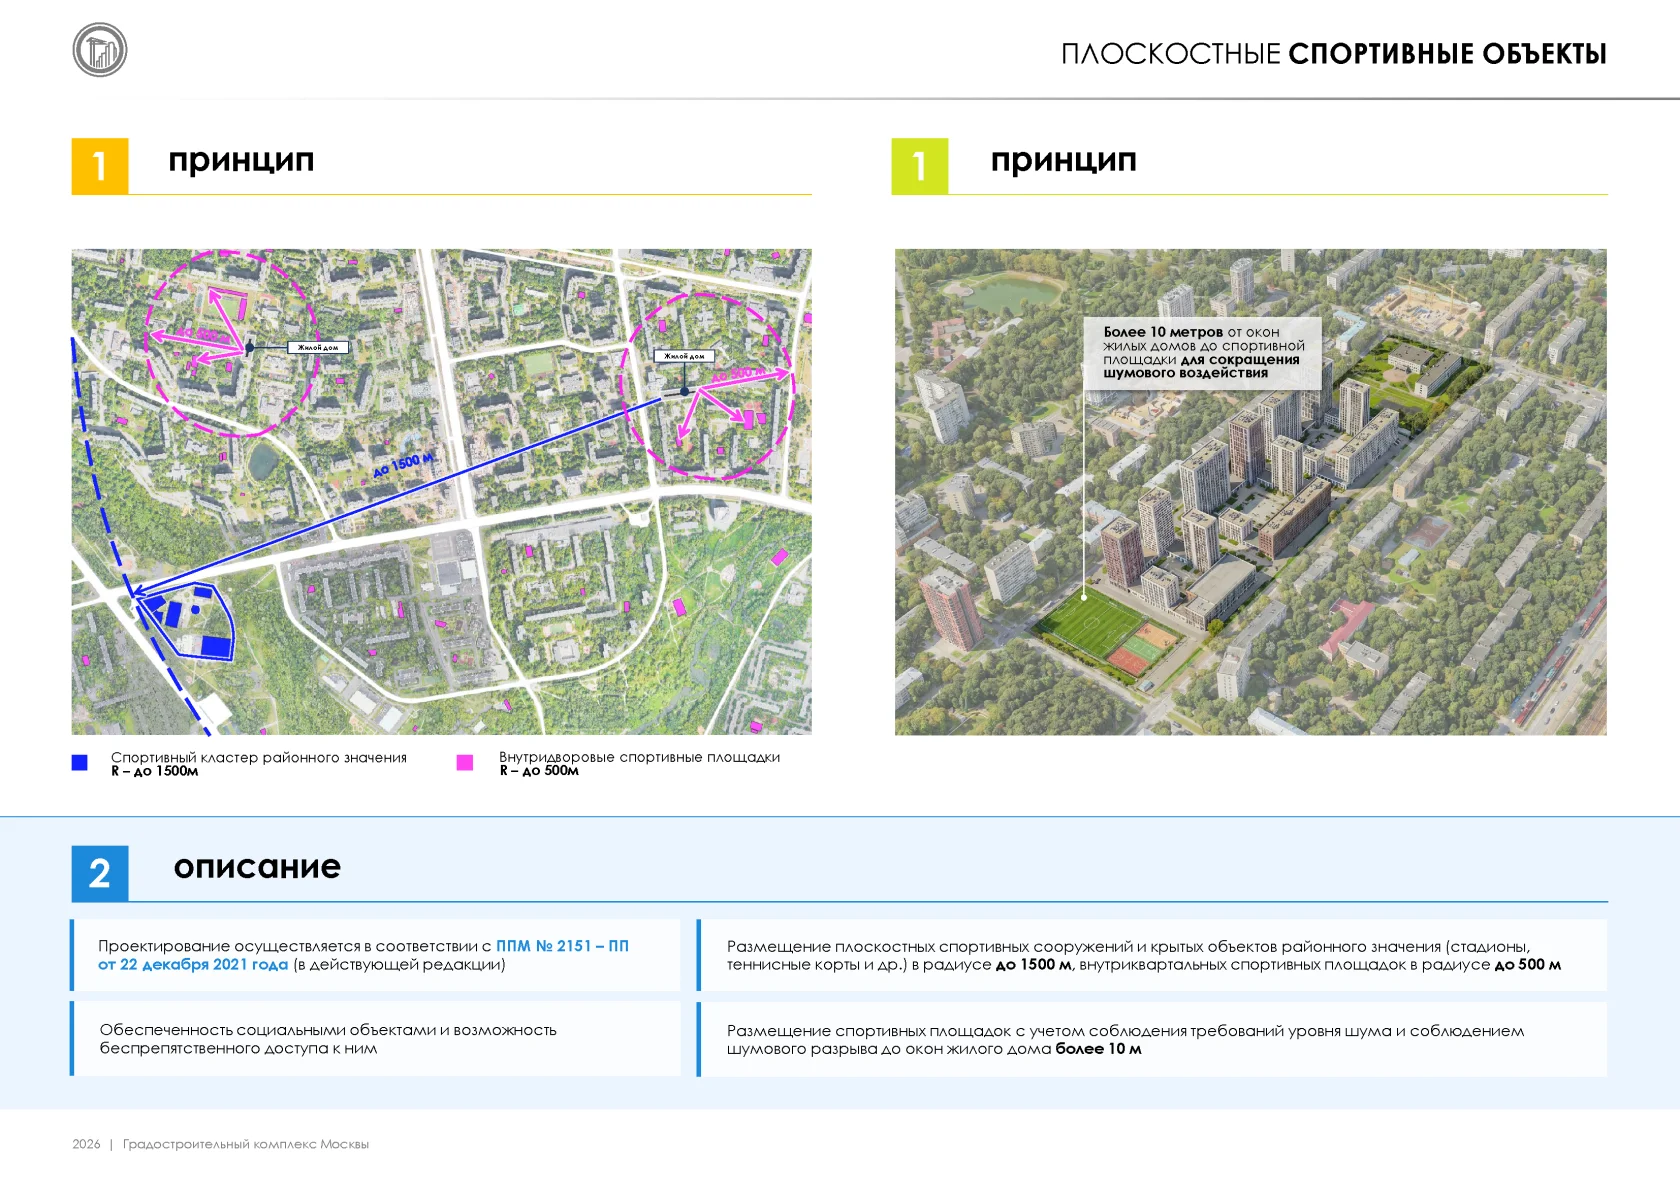Click 'ППМ № 2151 – ПП' blue text
Image resolution: width=1680 pixels, height=1188 pixels.
[x=562, y=946]
